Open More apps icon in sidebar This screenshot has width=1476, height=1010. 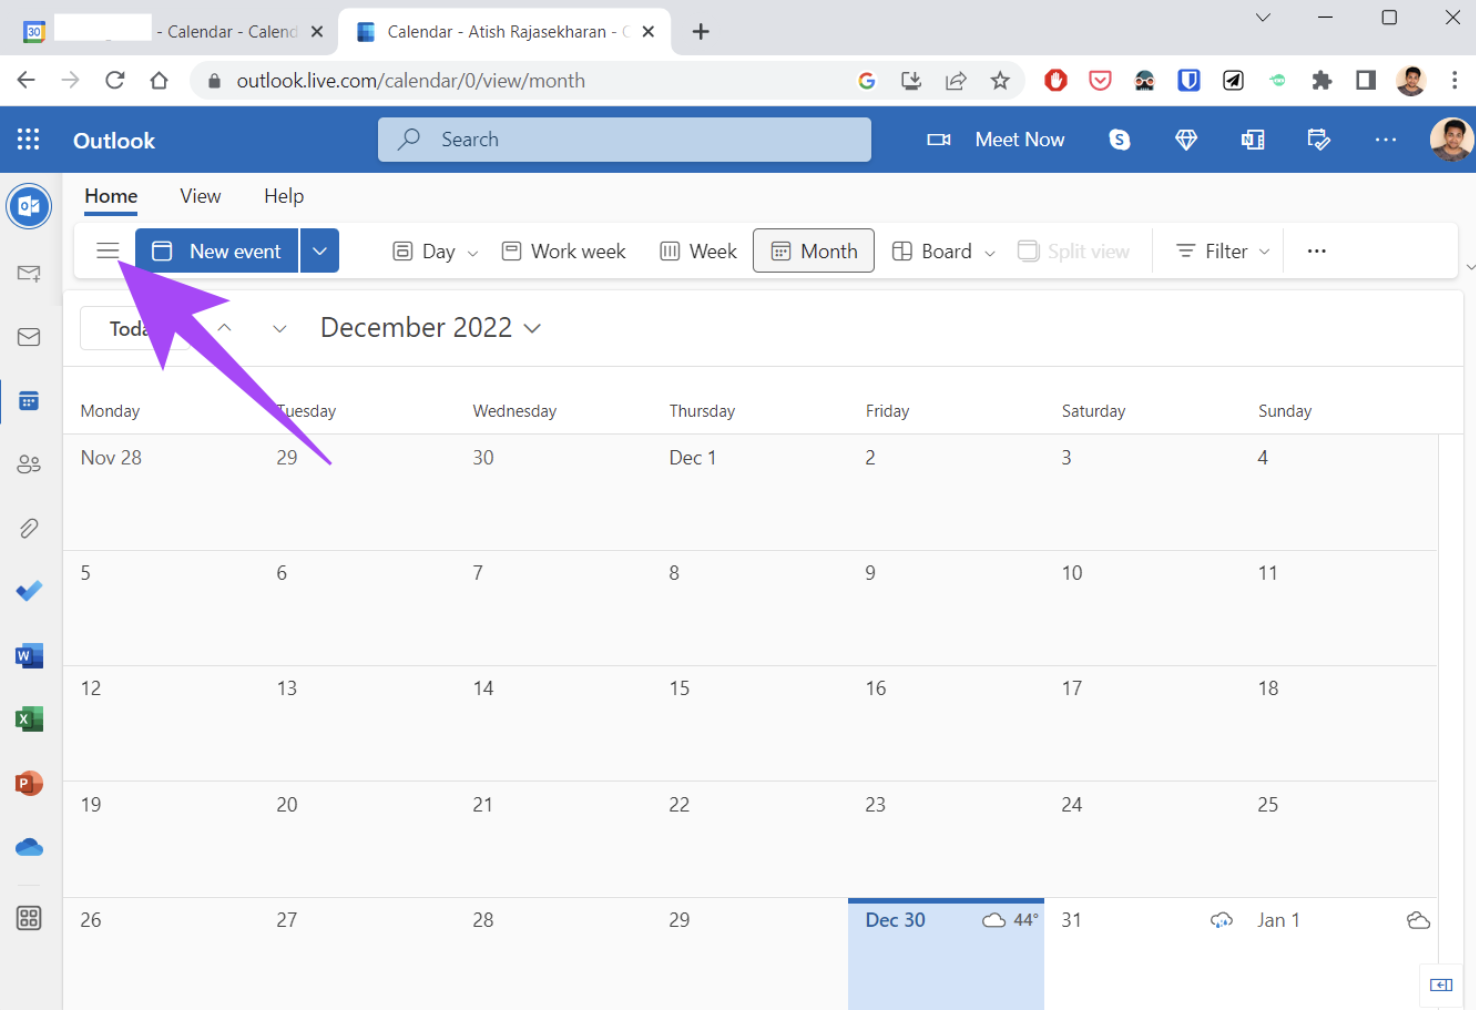point(29,918)
